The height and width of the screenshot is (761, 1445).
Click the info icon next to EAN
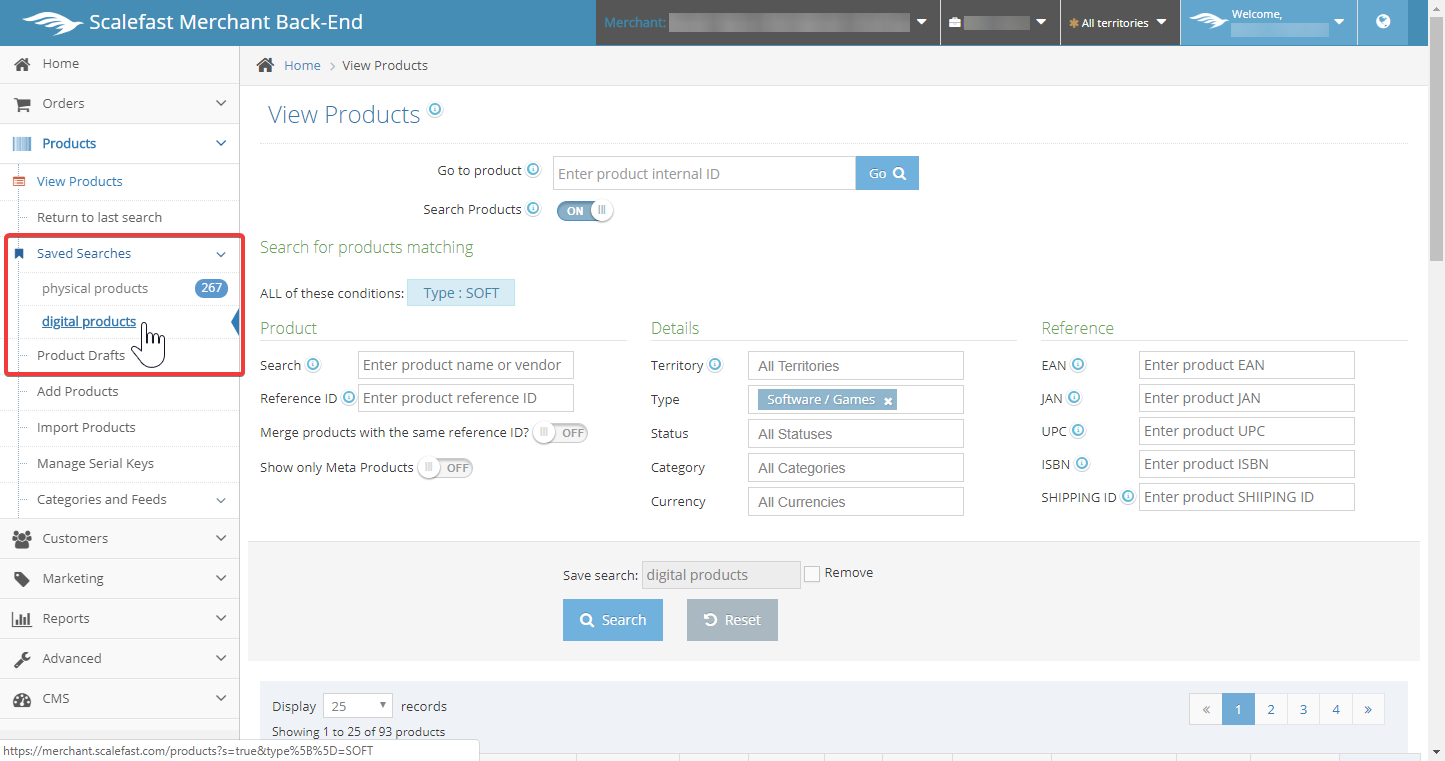1078,365
